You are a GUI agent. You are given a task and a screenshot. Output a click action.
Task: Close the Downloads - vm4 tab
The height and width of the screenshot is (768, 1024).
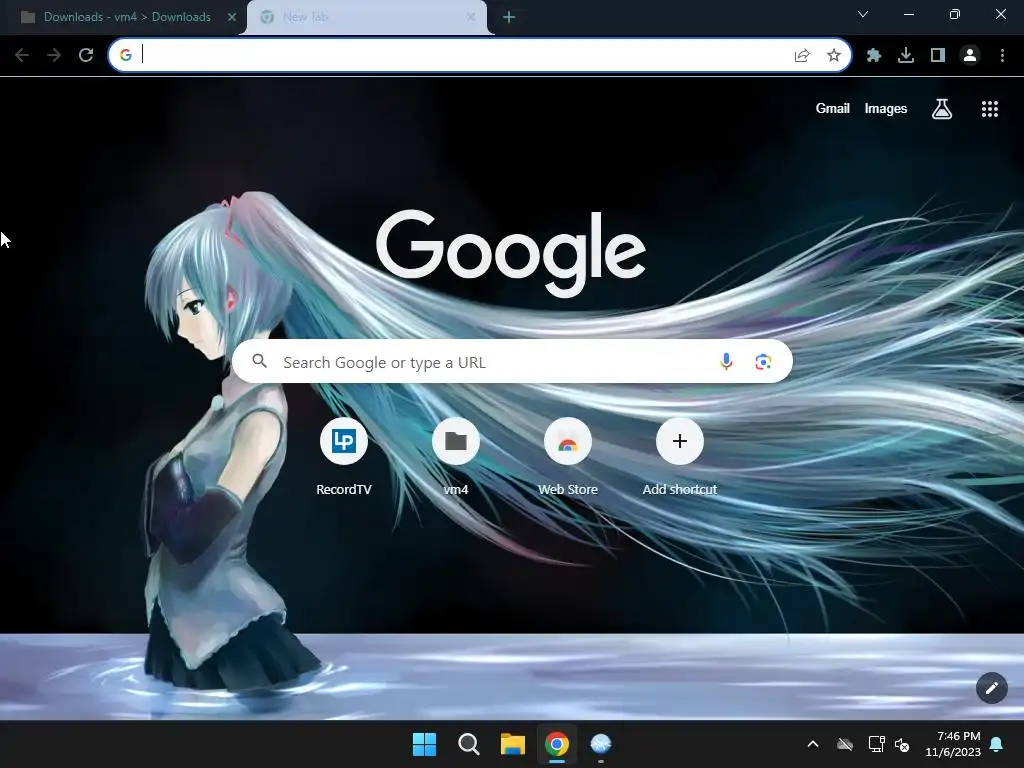(x=231, y=17)
